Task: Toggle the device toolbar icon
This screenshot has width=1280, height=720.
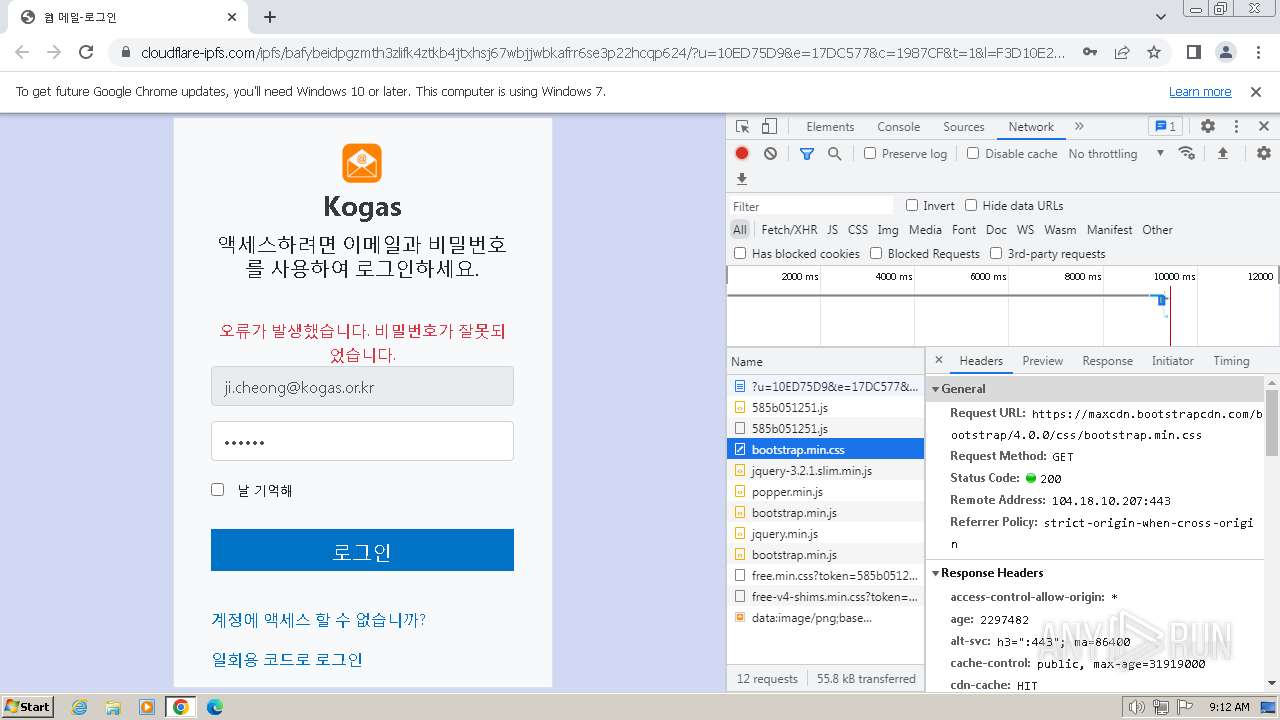Action: coord(769,127)
